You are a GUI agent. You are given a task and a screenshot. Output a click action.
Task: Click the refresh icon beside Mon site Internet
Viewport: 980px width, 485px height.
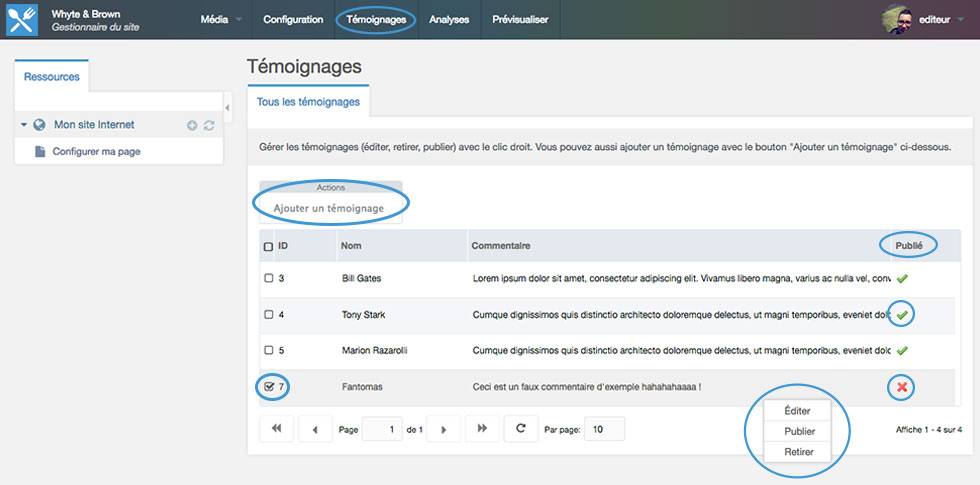(209, 125)
